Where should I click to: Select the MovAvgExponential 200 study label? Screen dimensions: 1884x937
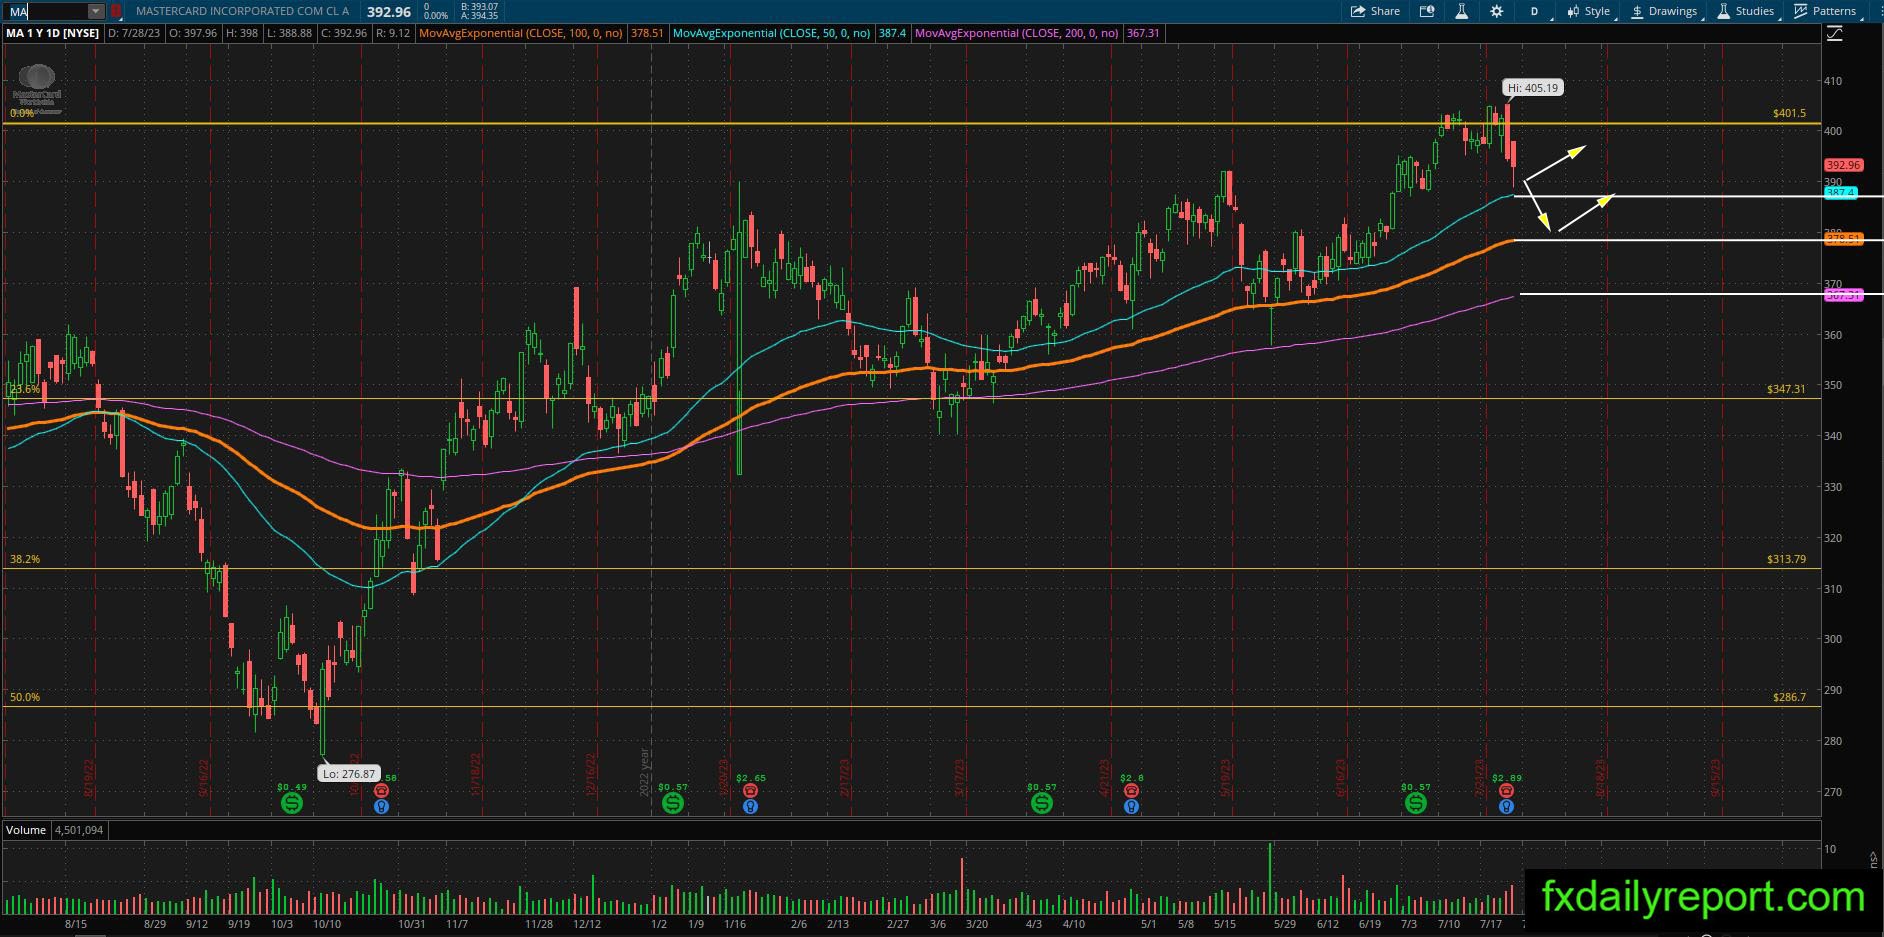point(1017,33)
